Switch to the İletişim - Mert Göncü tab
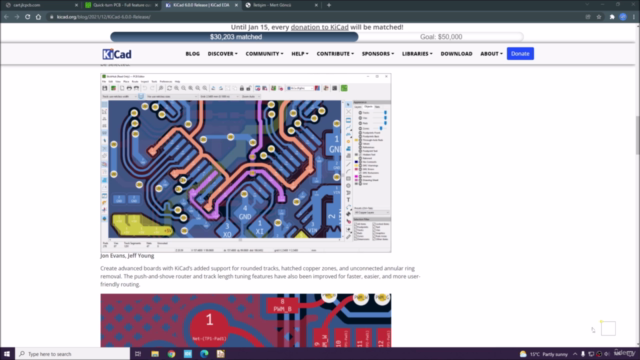This screenshot has width=640, height=360. [x=281, y=5]
